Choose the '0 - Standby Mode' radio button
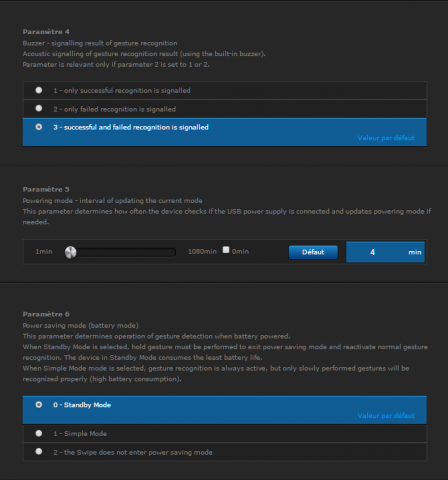Image resolution: width=448 pixels, height=480 pixels. pyautogui.click(x=39, y=405)
